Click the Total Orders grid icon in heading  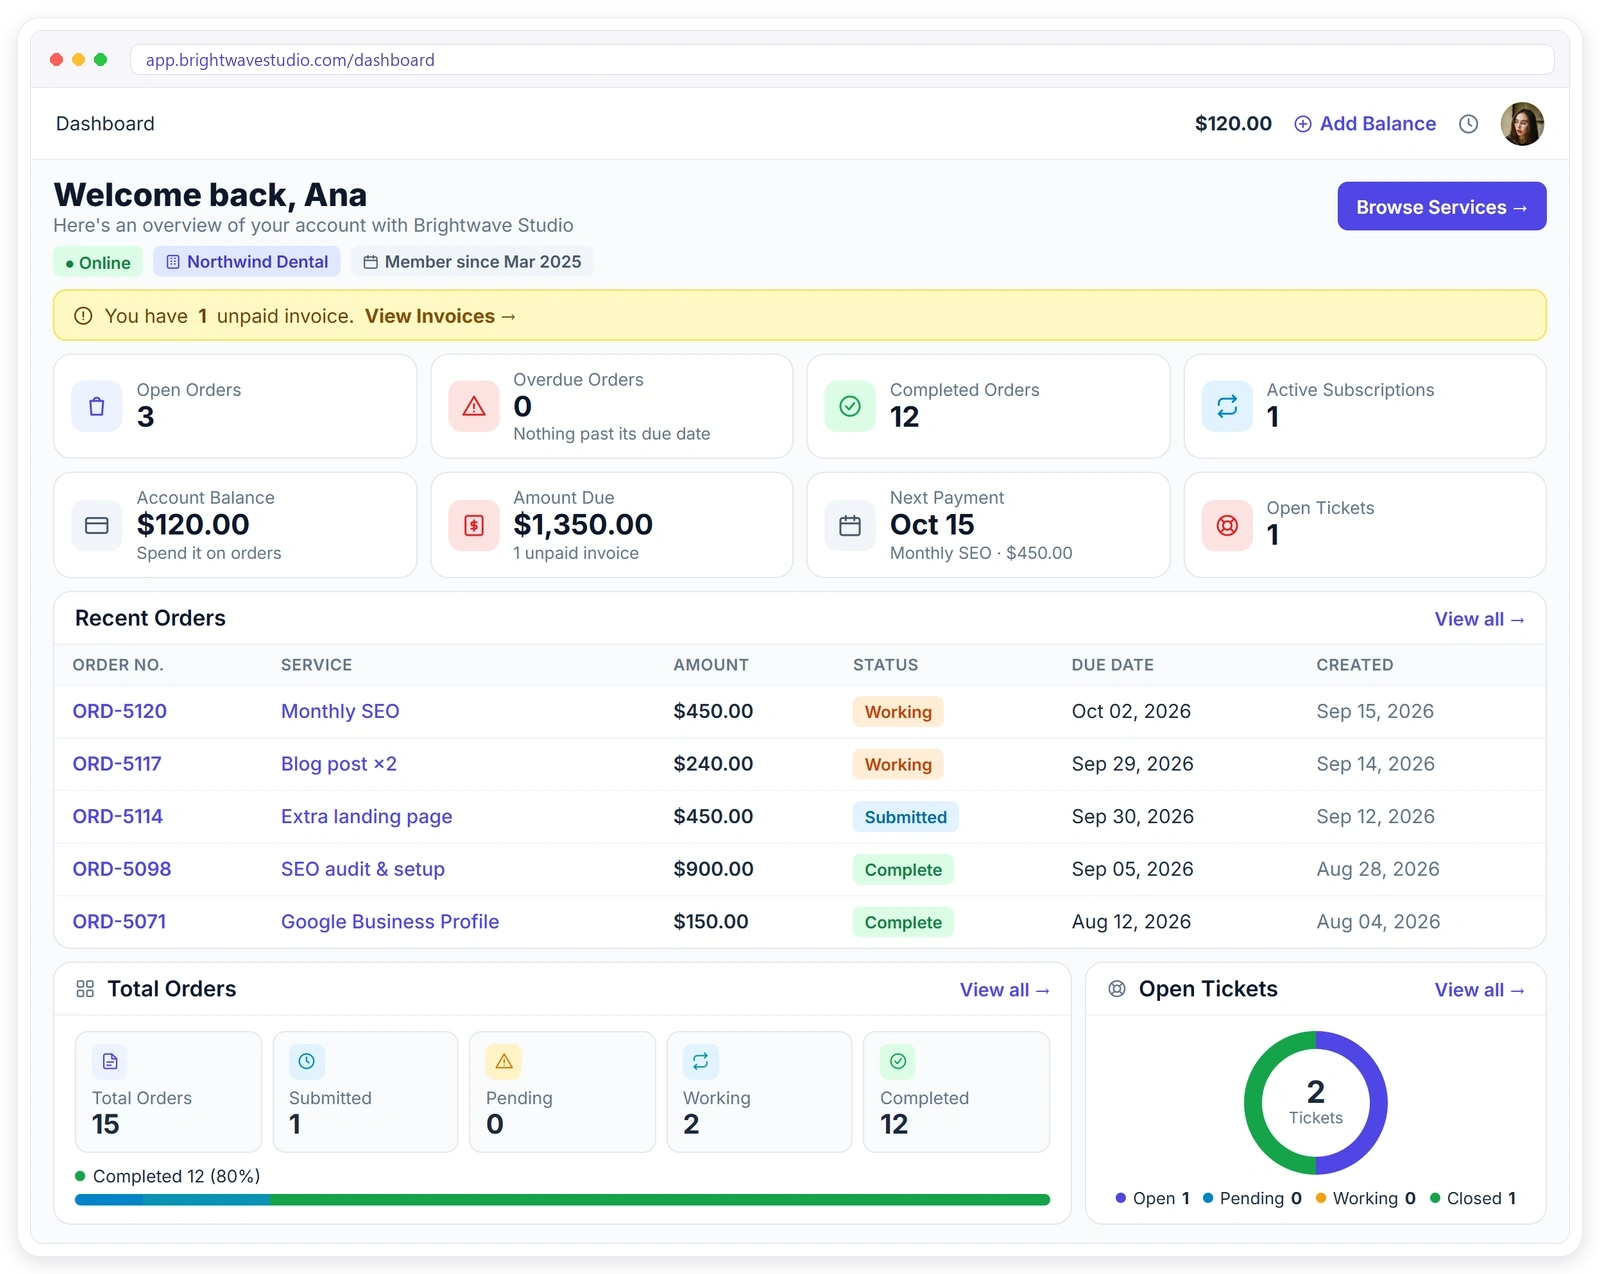click(x=85, y=989)
